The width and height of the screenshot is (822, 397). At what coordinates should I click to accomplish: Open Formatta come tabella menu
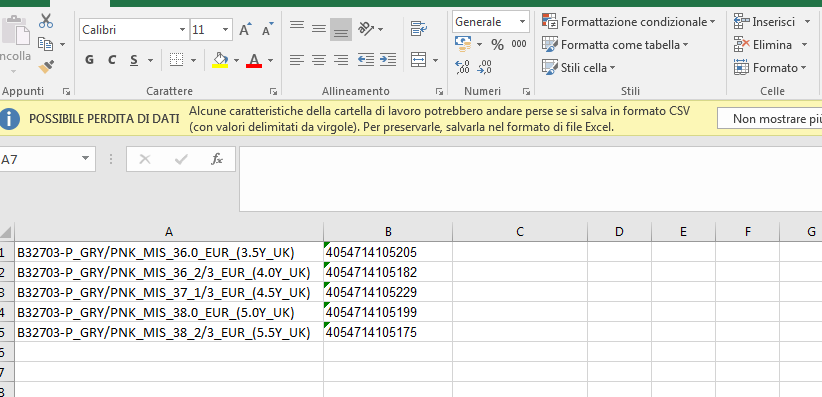pyautogui.click(x=615, y=45)
